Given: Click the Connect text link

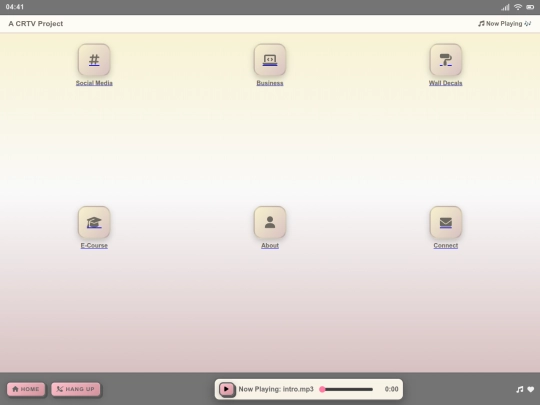Looking at the screenshot, I should [x=446, y=246].
